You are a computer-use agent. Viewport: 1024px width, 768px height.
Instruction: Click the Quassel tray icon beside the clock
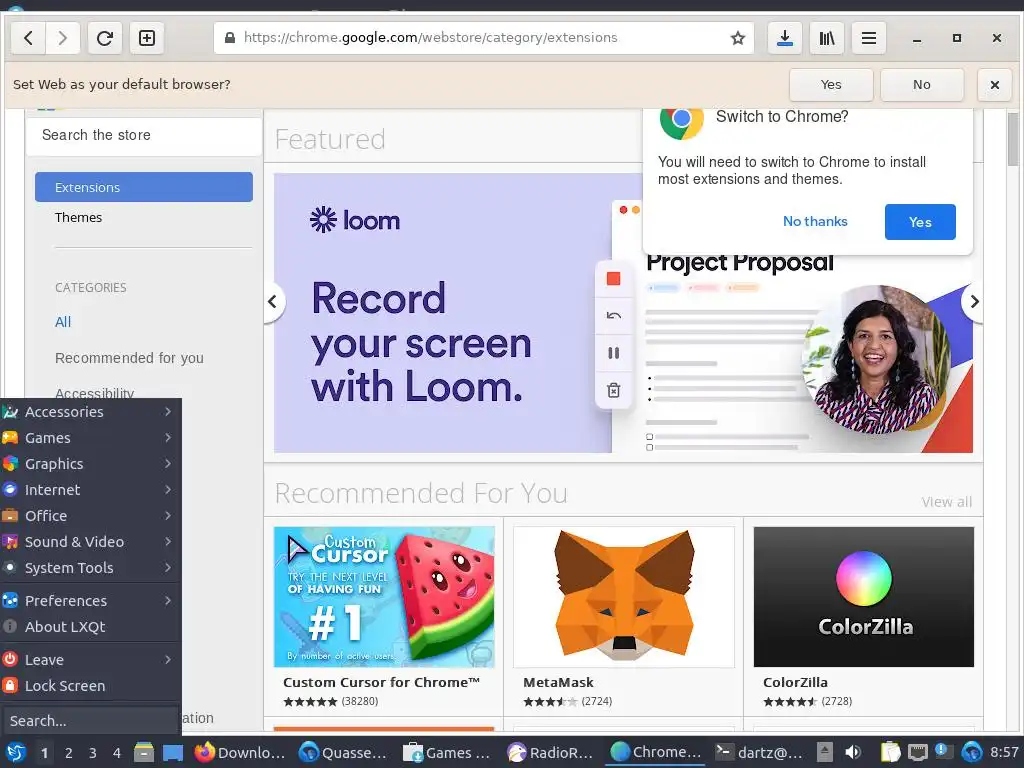pos(972,752)
